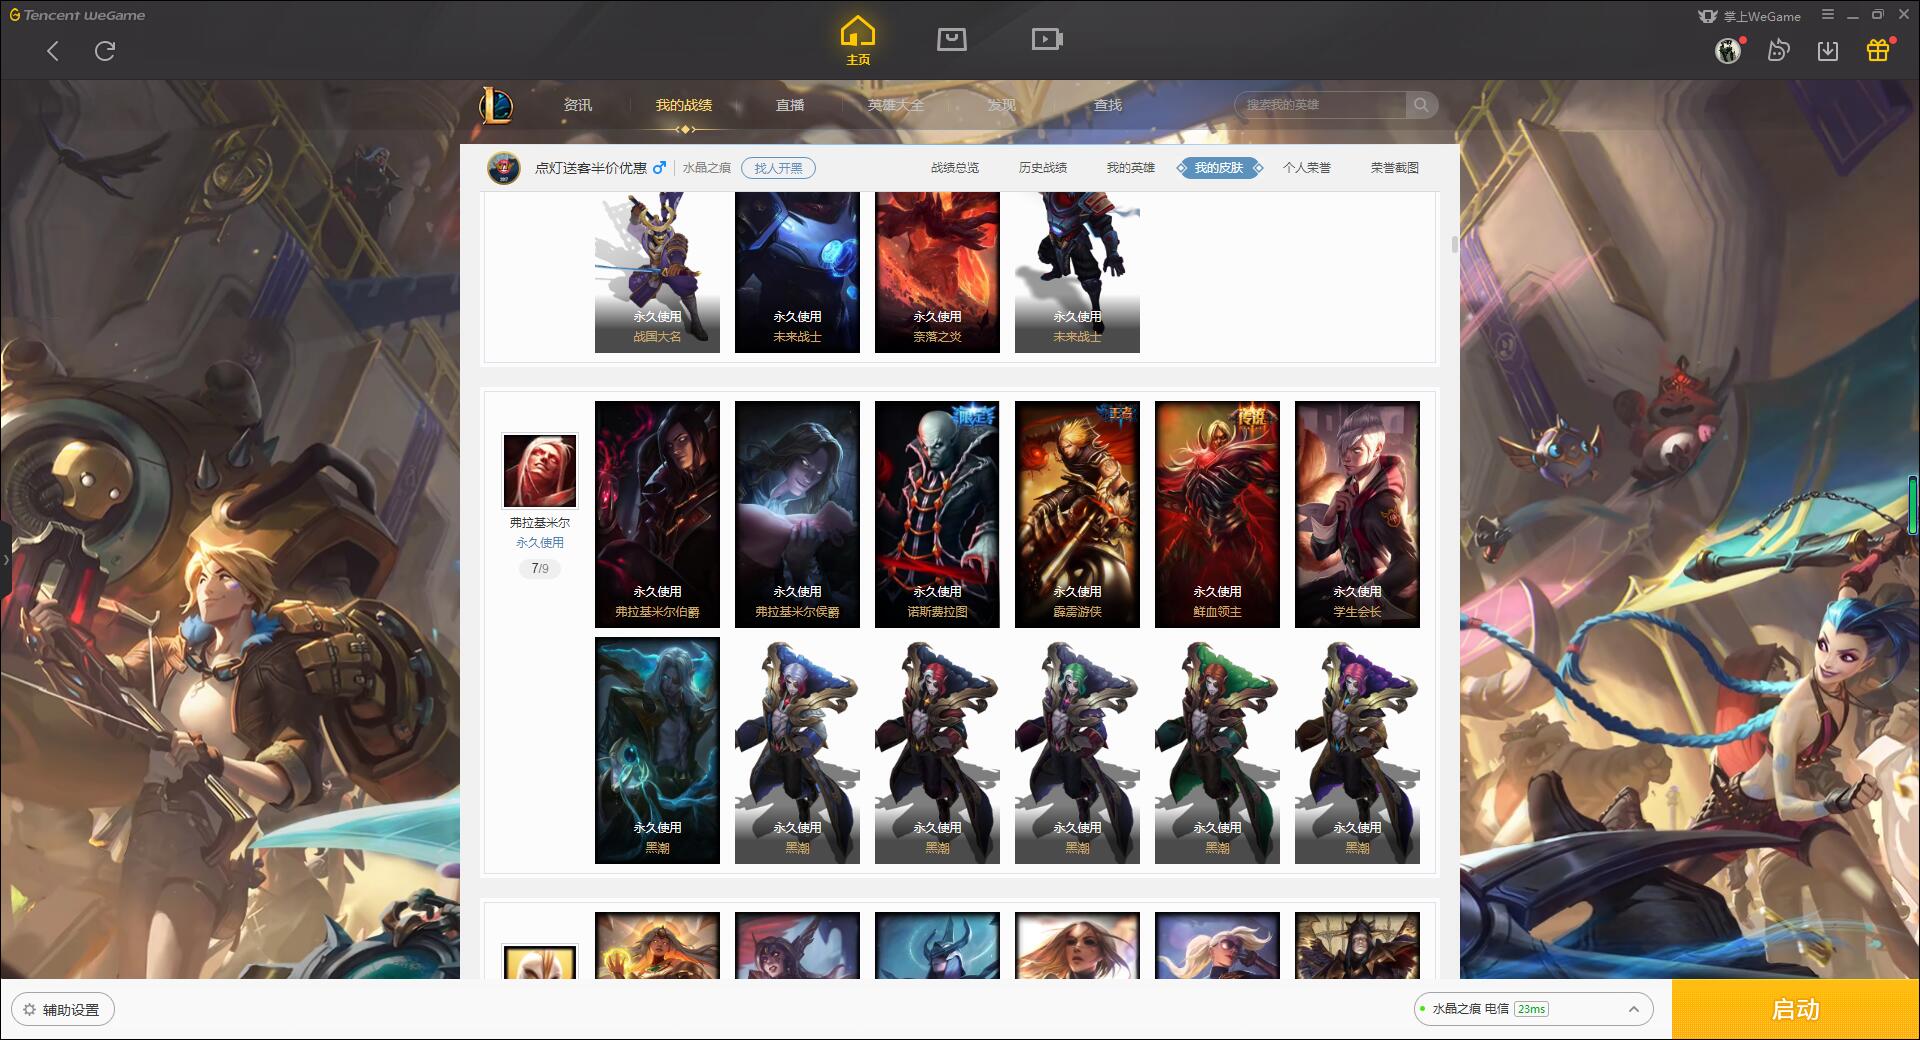Click the green-caped 黑潮 chroma card
1920x1040 pixels.
(x=1217, y=750)
